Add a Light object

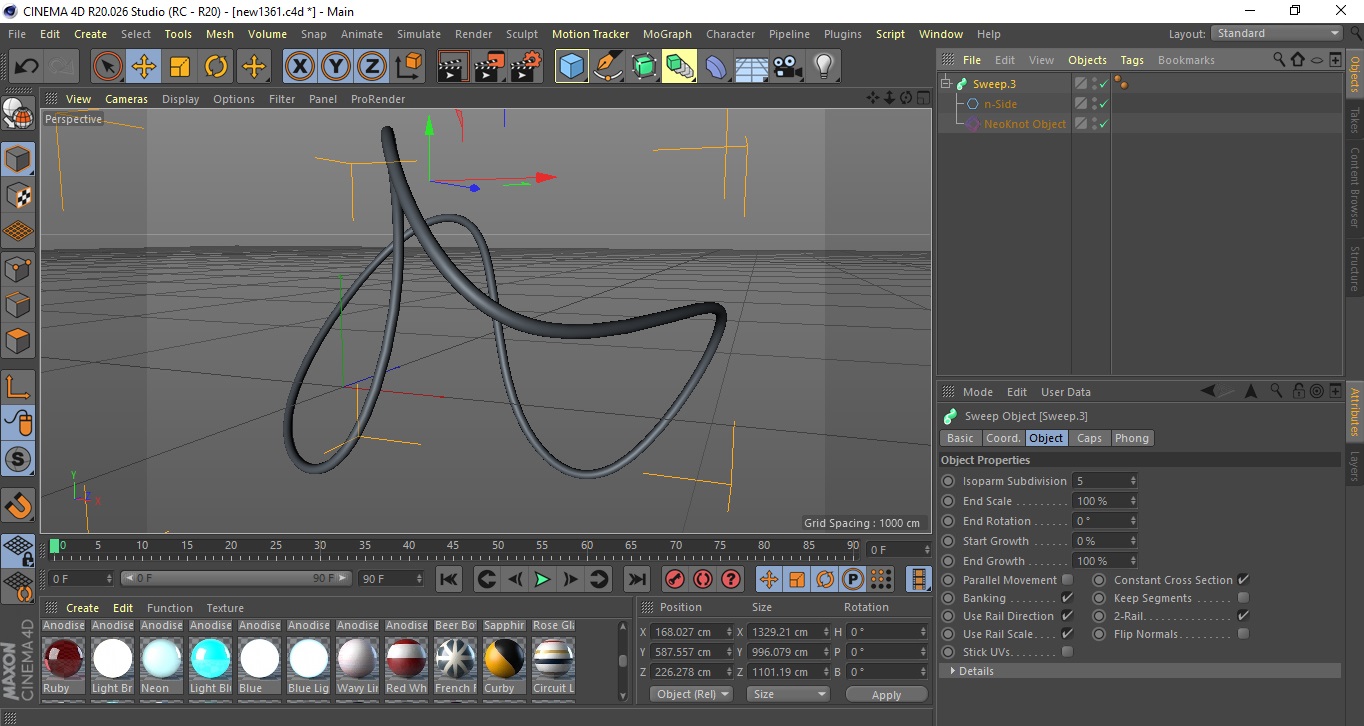click(823, 67)
